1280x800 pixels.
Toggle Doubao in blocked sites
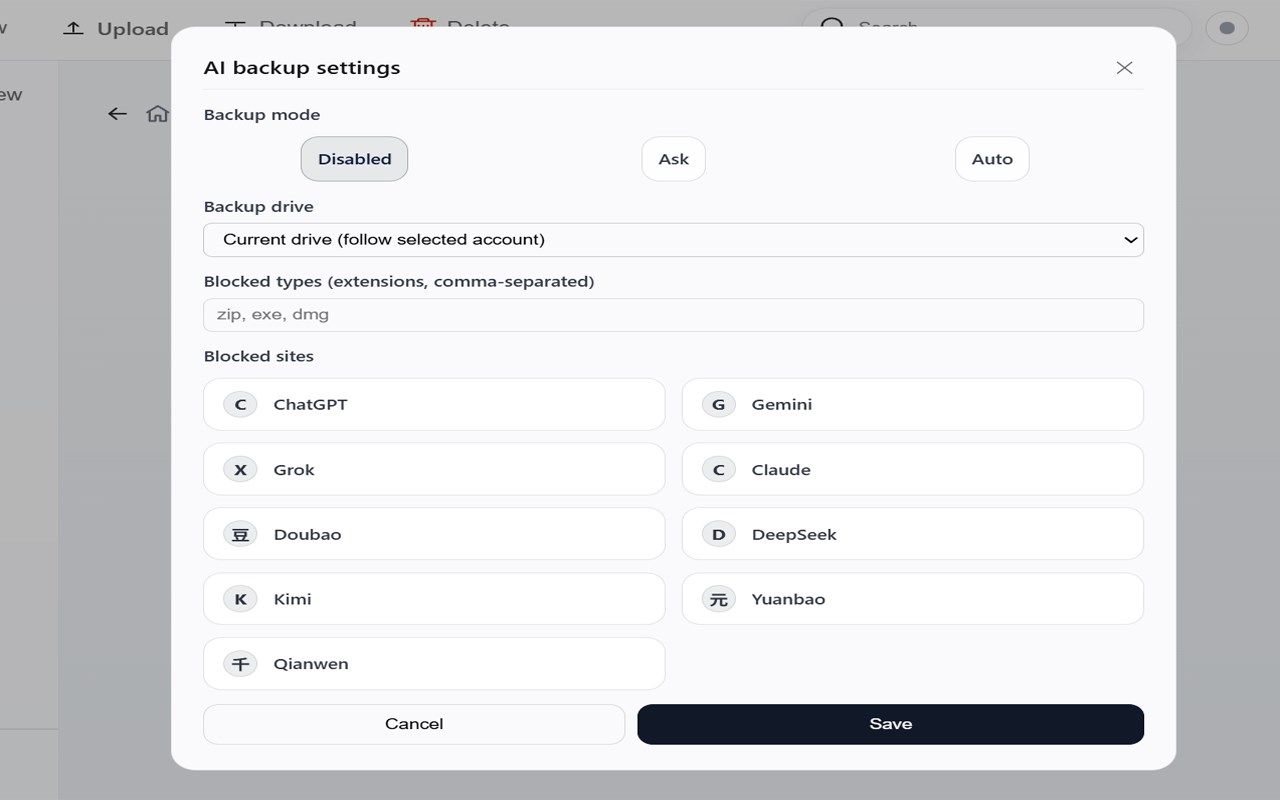(x=434, y=534)
